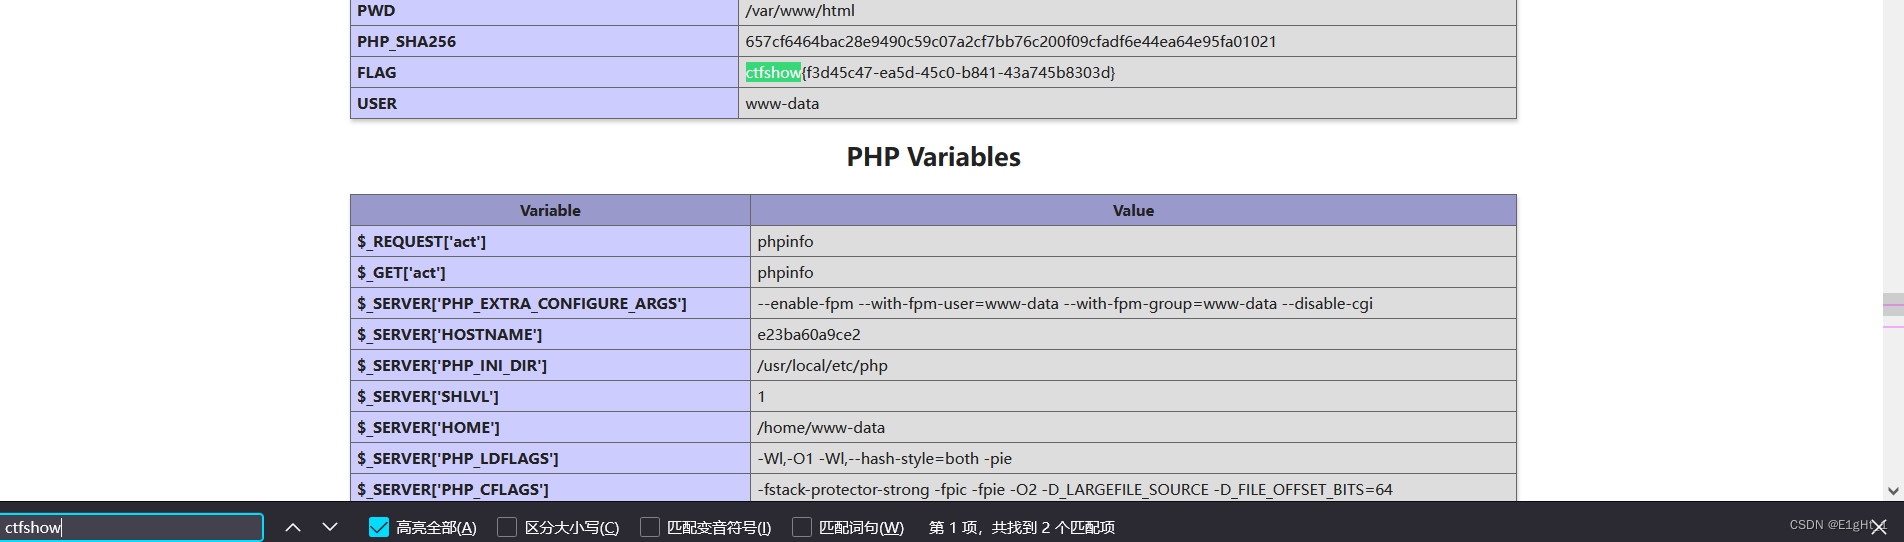Click the /usr/local/etc/php value
The image size is (1904, 542).
823,365
